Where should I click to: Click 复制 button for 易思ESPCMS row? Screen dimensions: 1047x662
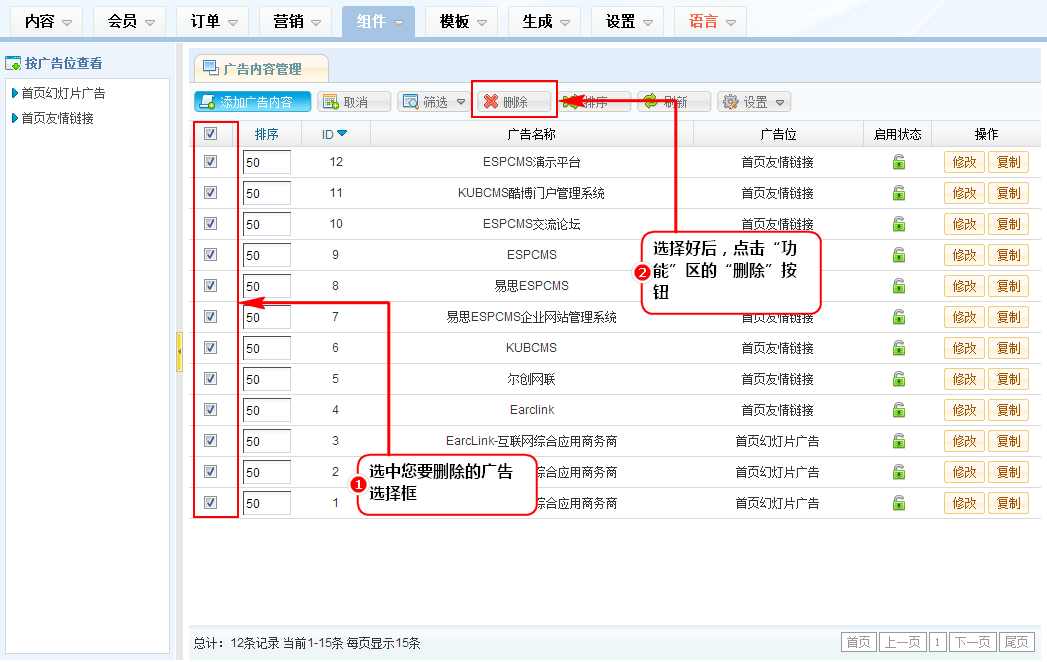1008,286
